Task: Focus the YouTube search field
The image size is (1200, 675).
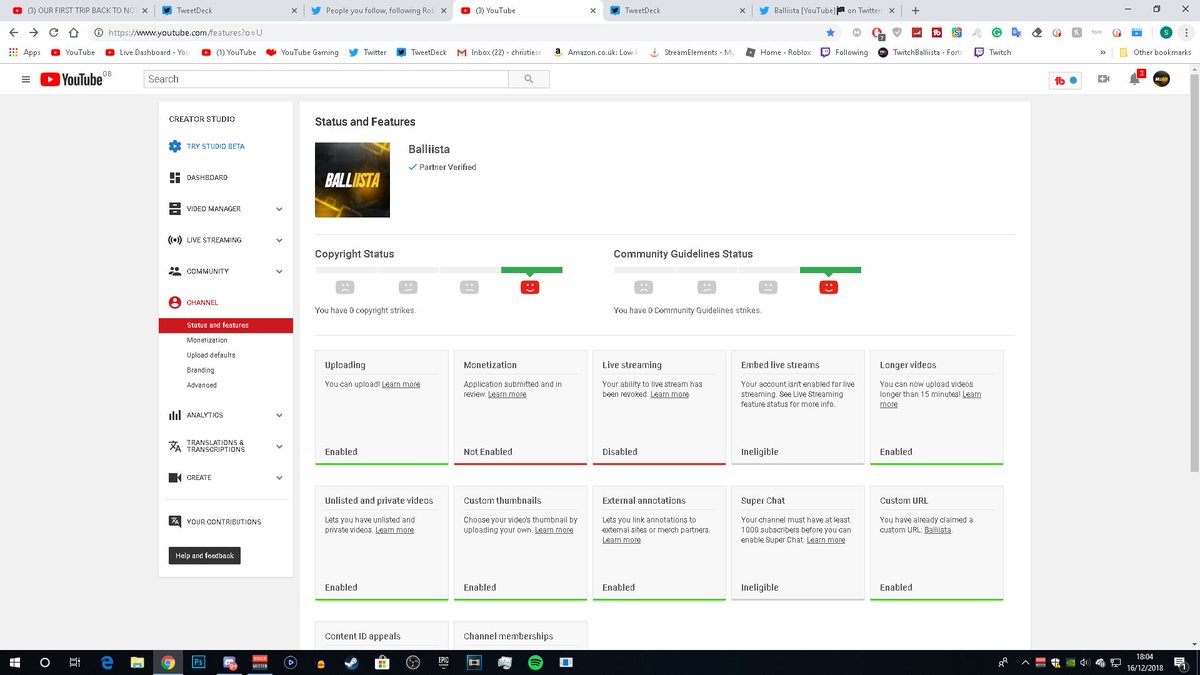Action: 327,79
